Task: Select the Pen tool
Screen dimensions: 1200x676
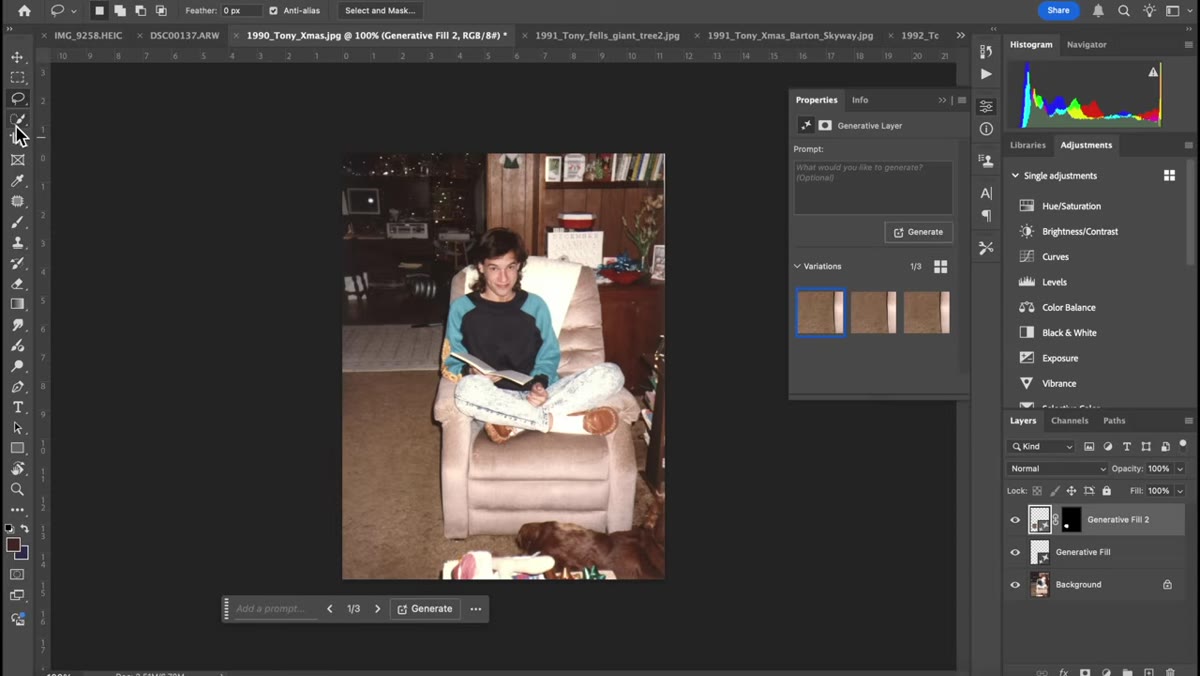Action: (17, 387)
